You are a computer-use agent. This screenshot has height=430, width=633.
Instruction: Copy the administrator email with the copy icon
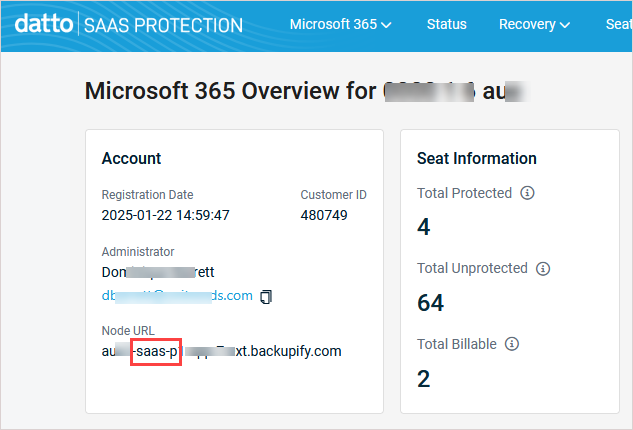point(266,296)
